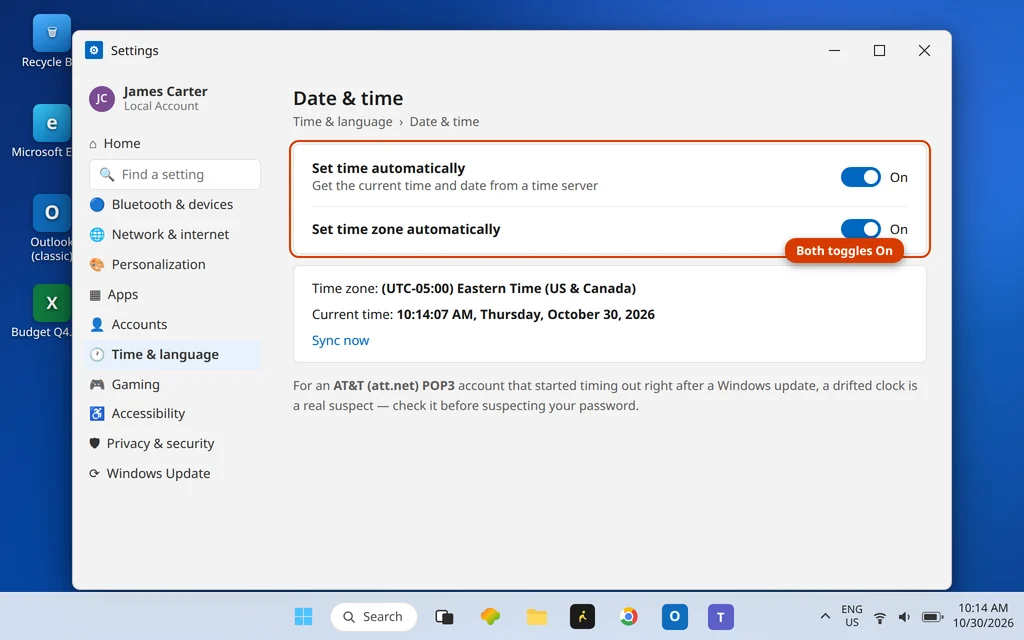This screenshot has width=1024, height=640.
Task: Click the battery tray icon
Action: click(x=932, y=617)
